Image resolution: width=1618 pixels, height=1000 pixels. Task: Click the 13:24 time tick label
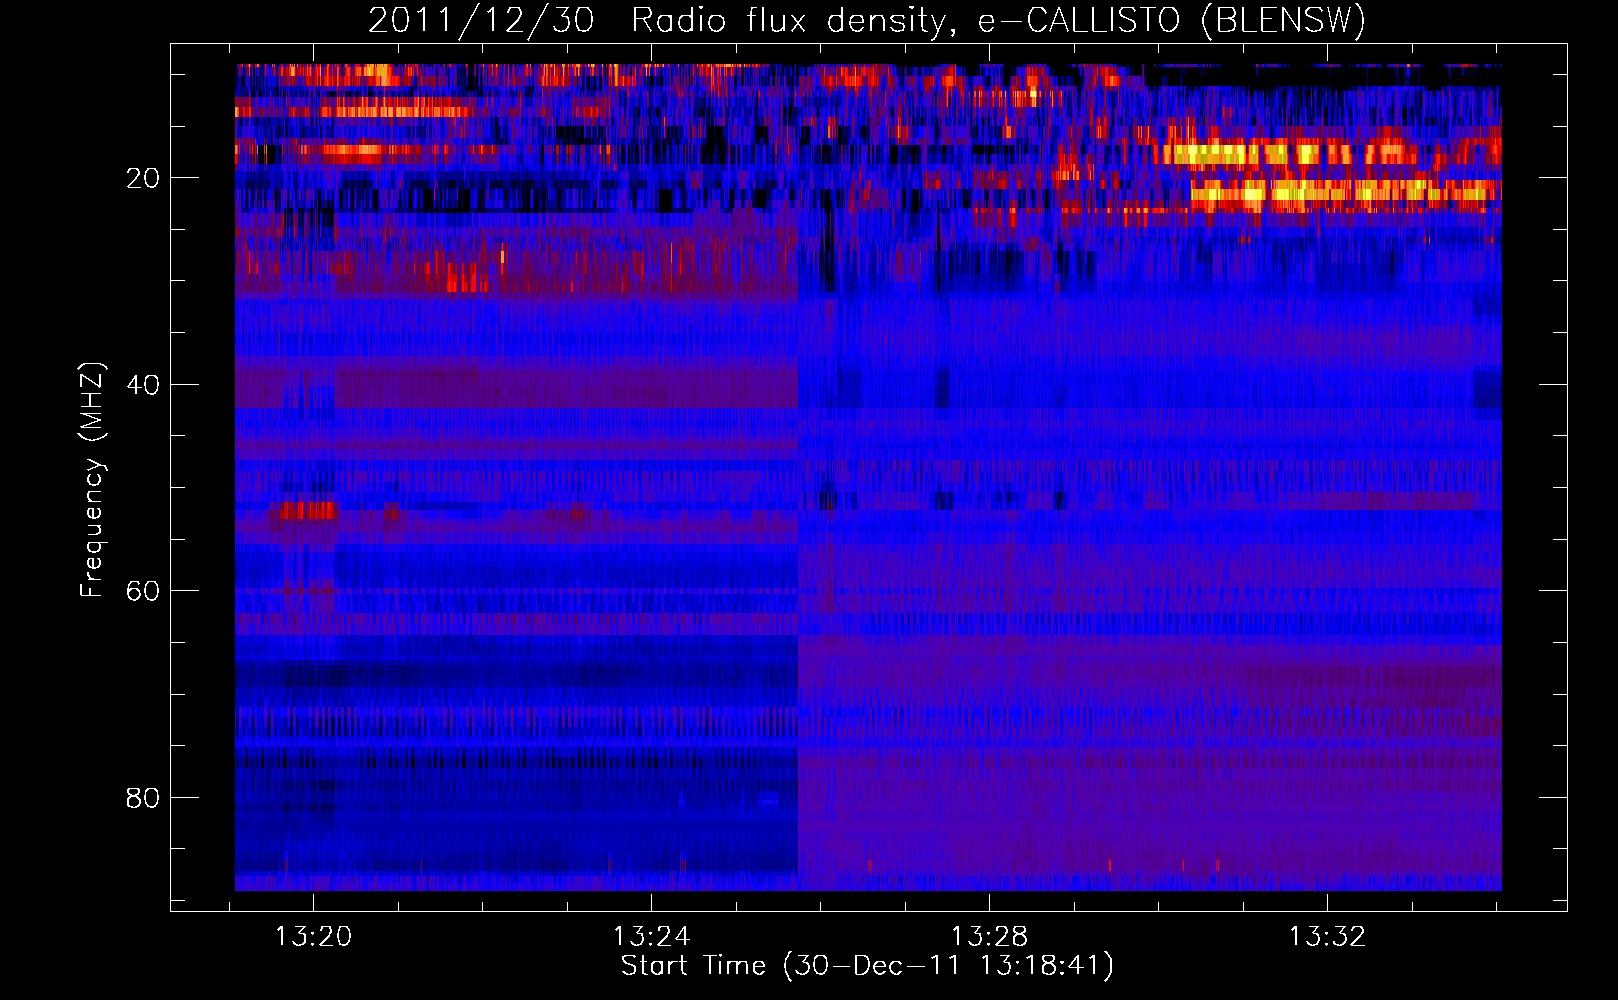point(651,937)
